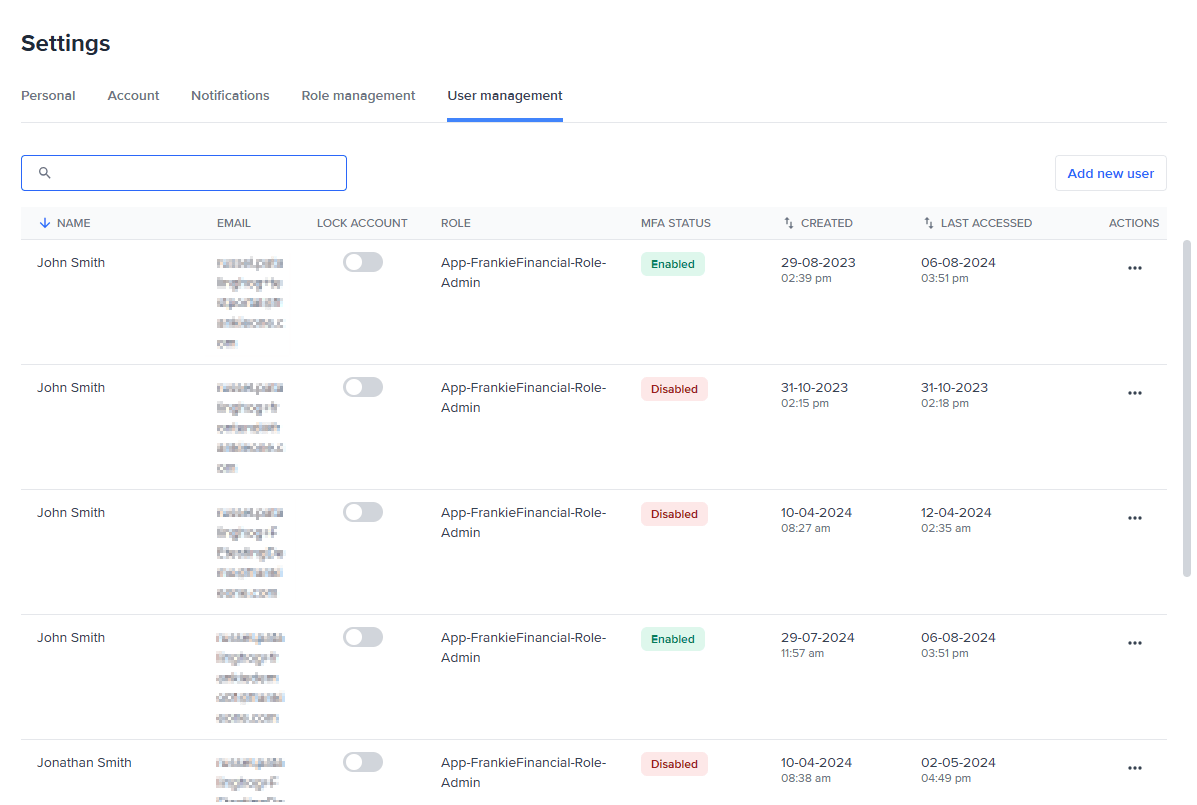Click the sort arrow on the NAME column
Viewport: 1197px width, 805px height.
44,223
